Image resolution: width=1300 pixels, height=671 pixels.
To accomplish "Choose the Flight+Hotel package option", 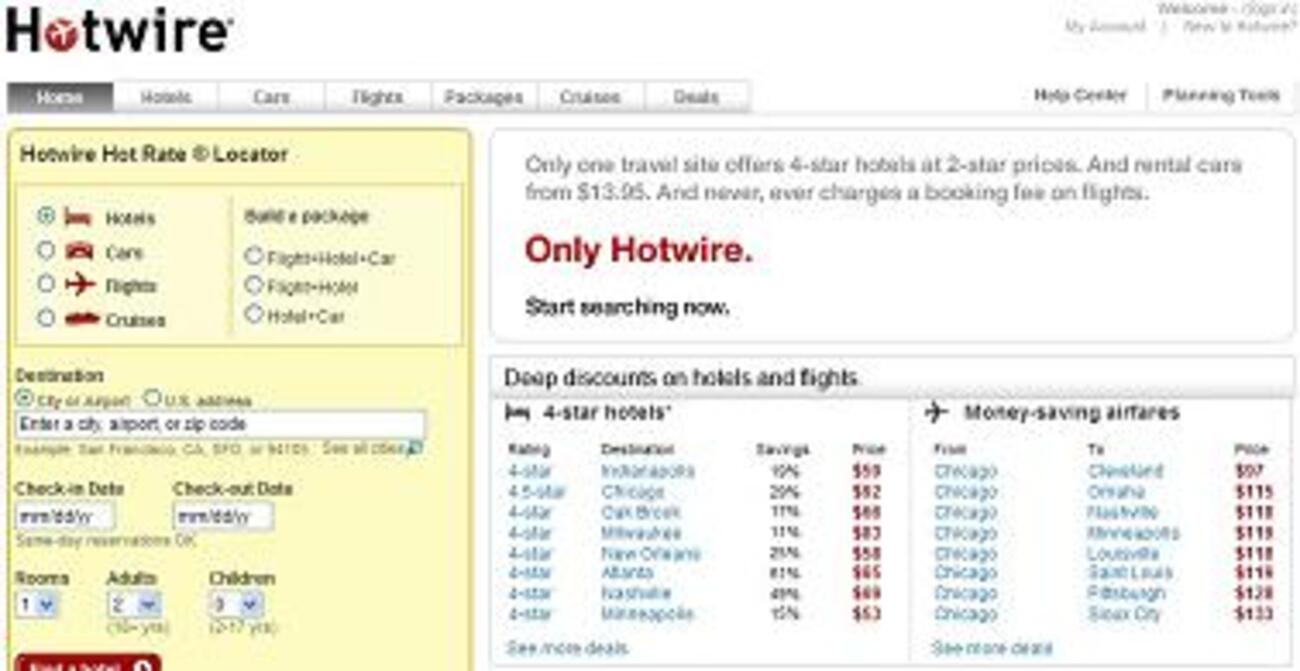I will [x=254, y=285].
